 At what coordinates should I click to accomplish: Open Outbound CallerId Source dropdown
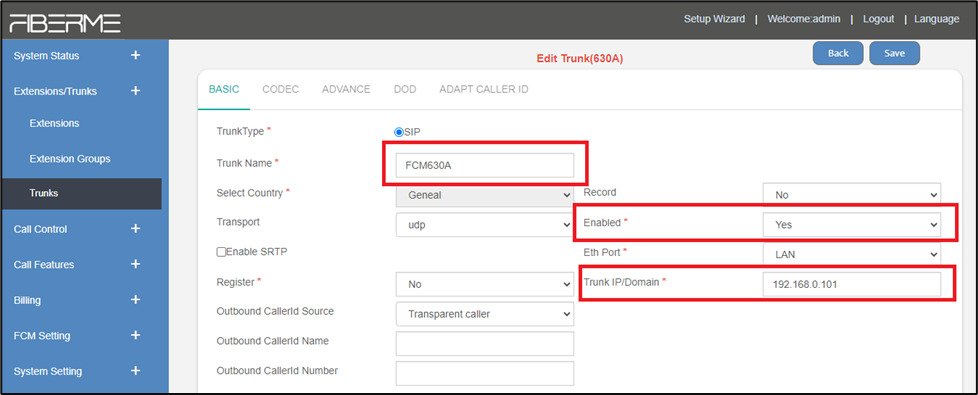point(485,314)
